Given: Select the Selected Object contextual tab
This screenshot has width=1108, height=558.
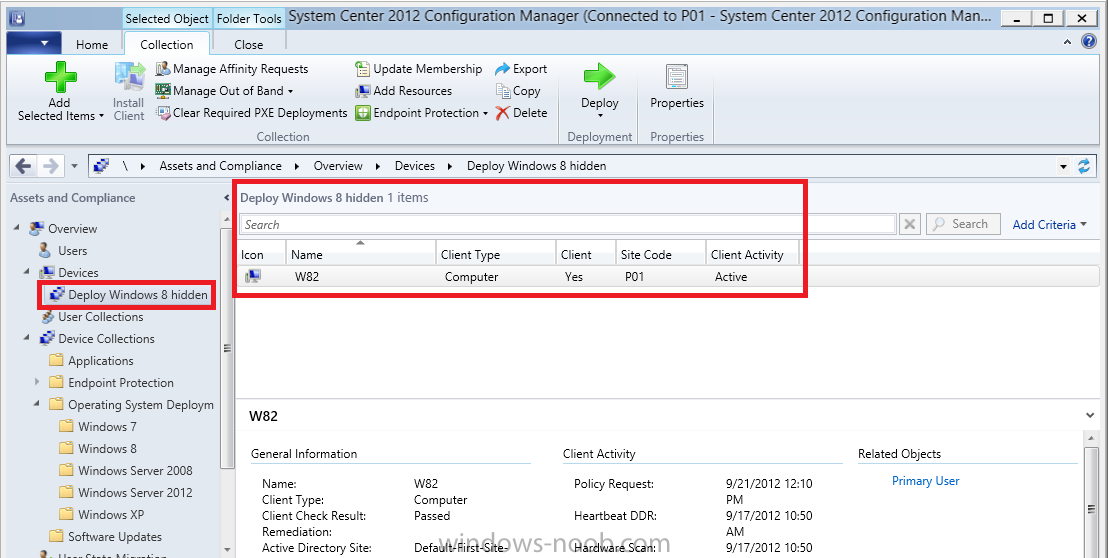Looking at the screenshot, I should [x=167, y=19].
